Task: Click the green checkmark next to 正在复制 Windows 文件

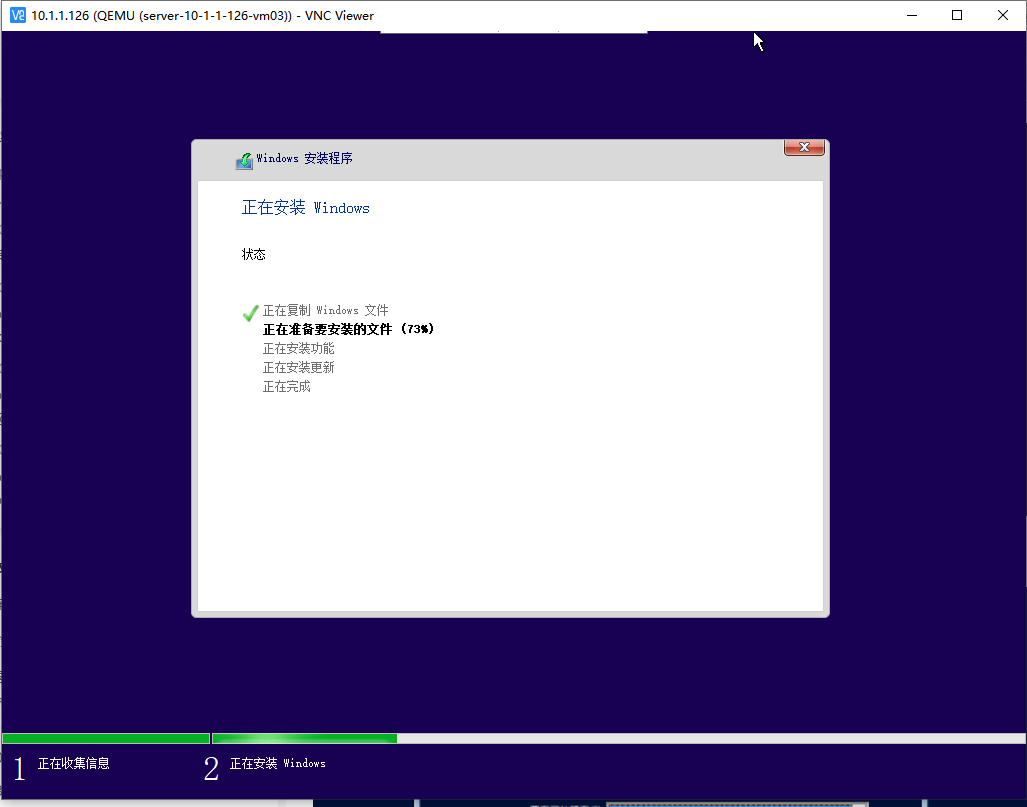Action: pos(250,312)
